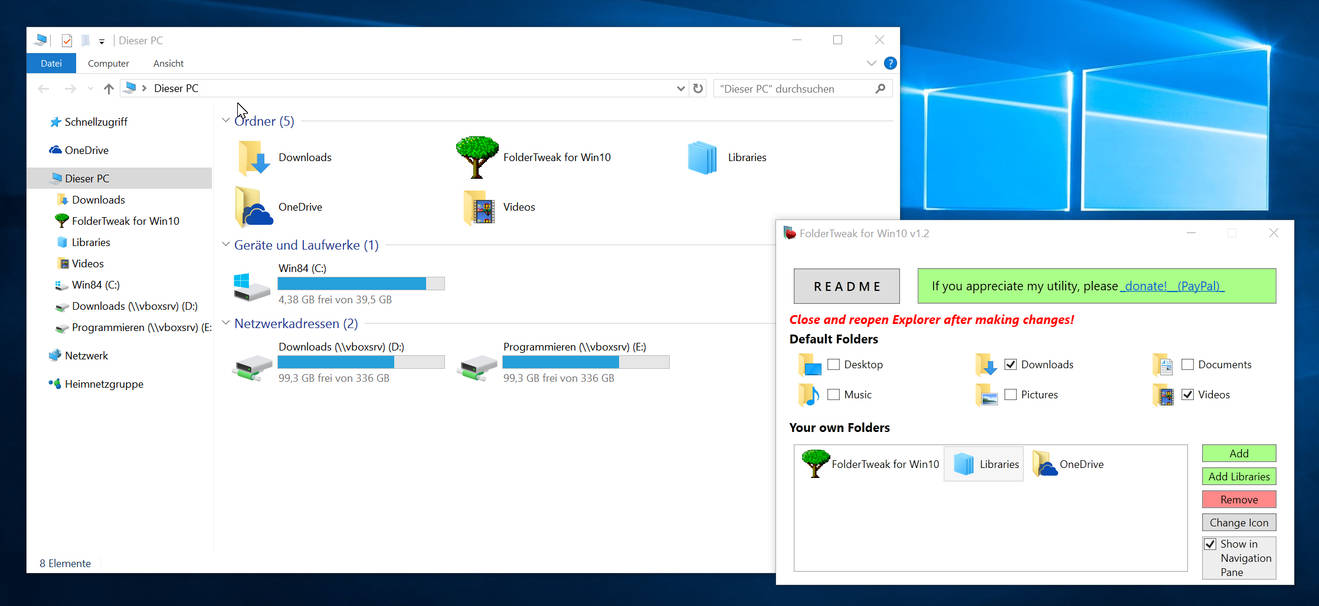1319x606 pixels.
Task: Click the OneDrive cloud icon in navigation pane
Action: coord(56,150)
